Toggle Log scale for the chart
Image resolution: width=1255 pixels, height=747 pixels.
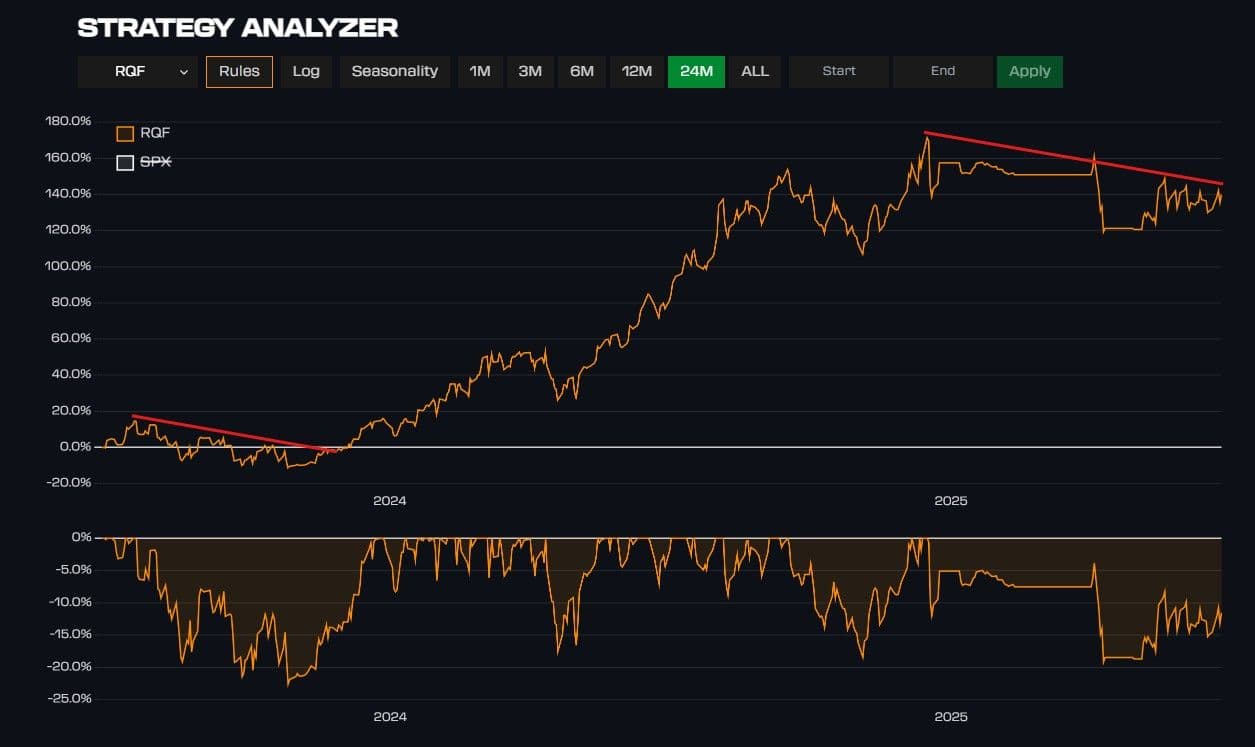tap(306, 71)
